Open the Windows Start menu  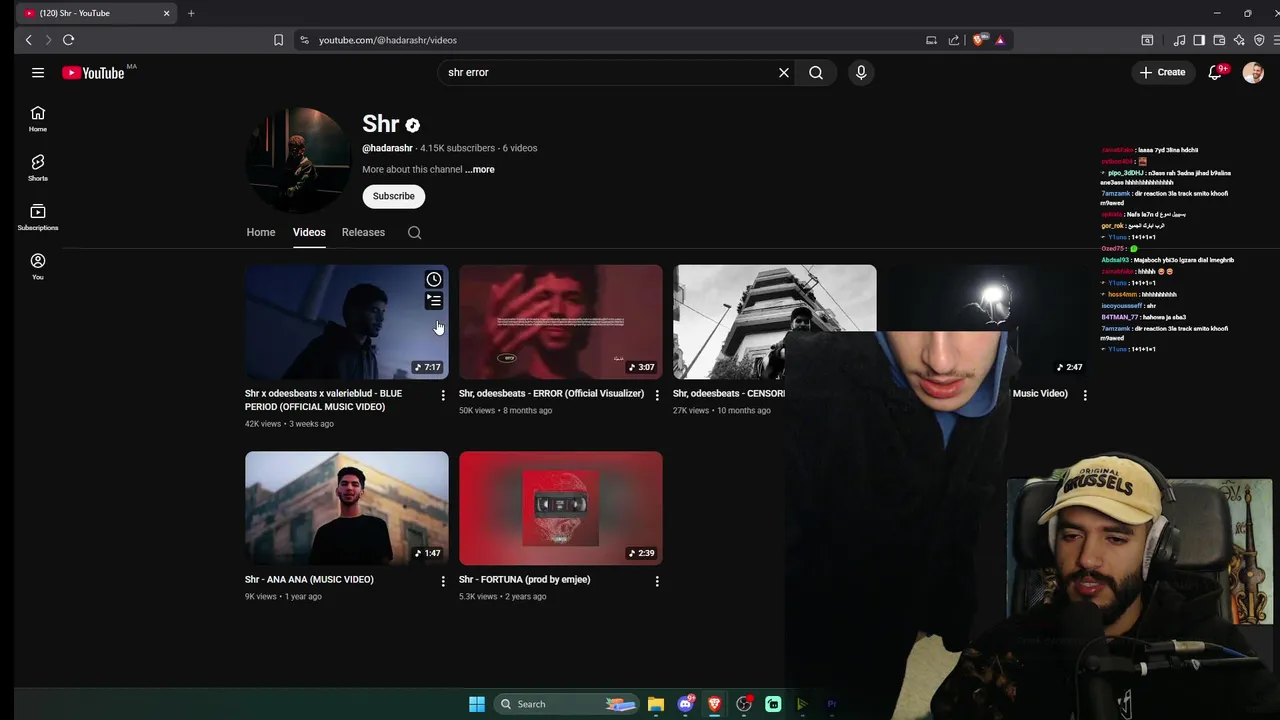click(x=477, y=704)
